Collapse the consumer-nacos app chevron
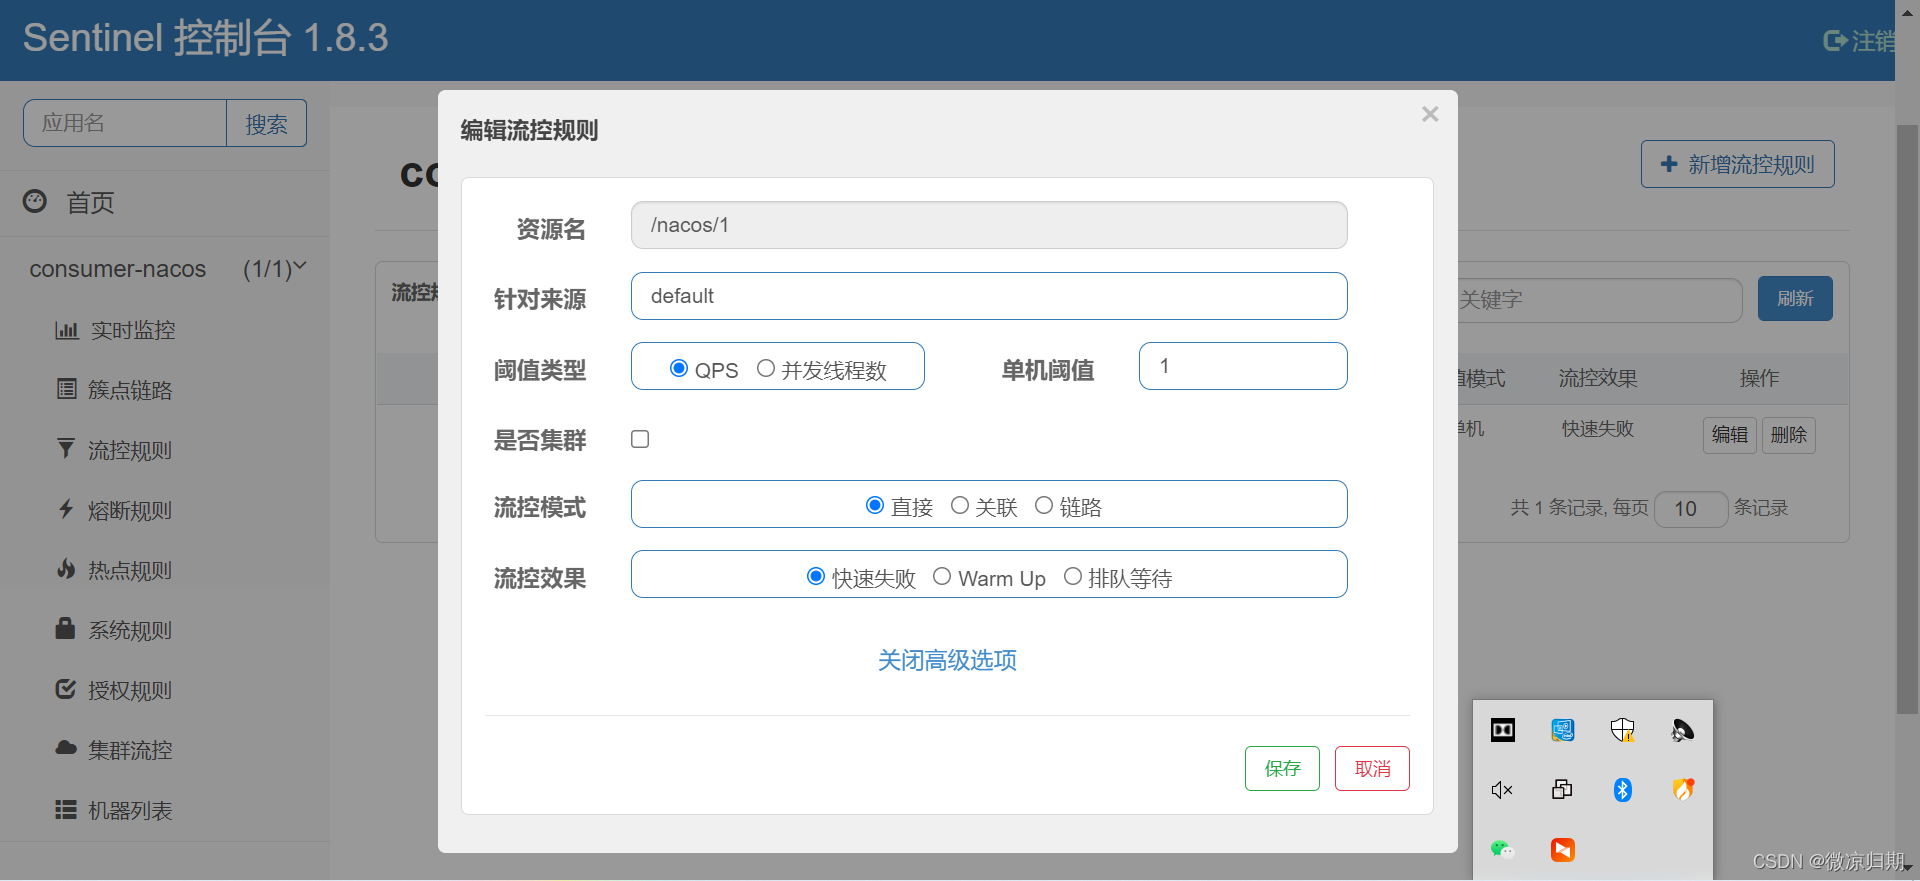 click(299, 267)
